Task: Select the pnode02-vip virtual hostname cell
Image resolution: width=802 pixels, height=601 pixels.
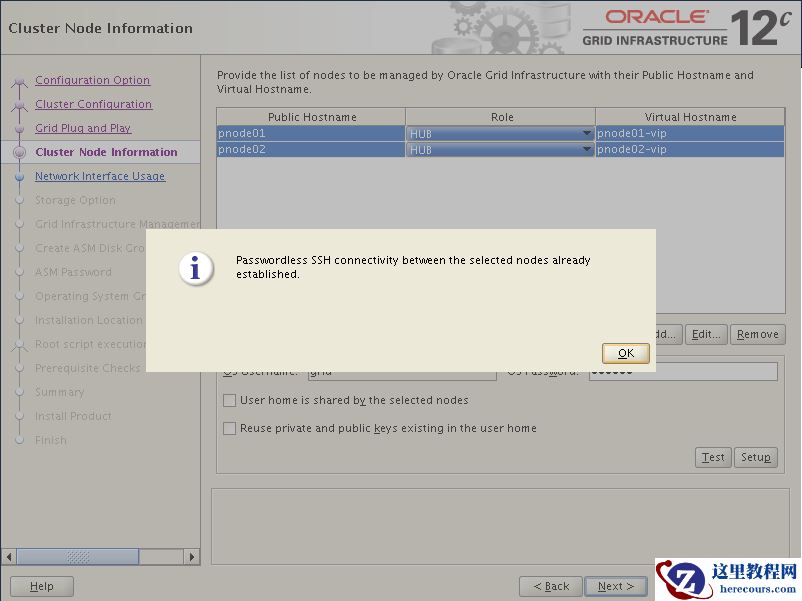Action: click(x=690, y=150)
